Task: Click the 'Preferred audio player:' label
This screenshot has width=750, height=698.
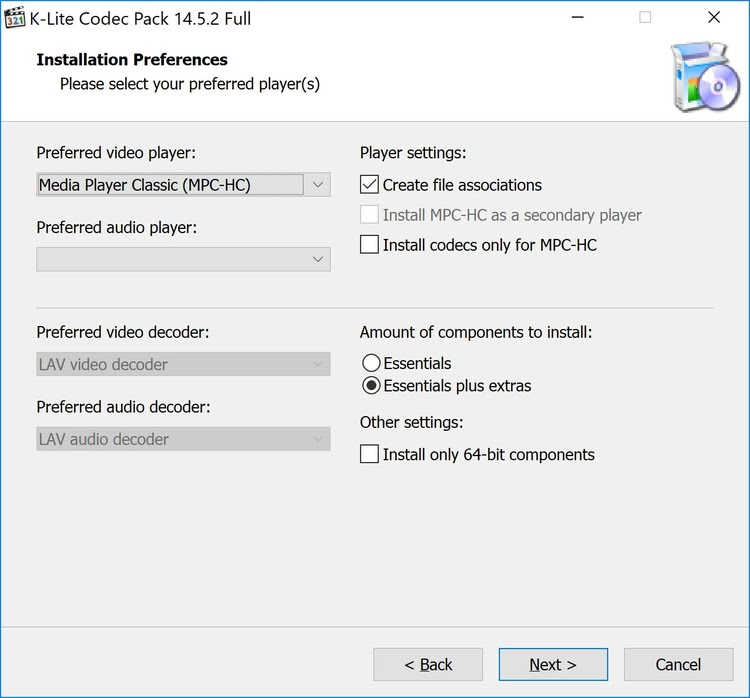Action: pos(117,227)
